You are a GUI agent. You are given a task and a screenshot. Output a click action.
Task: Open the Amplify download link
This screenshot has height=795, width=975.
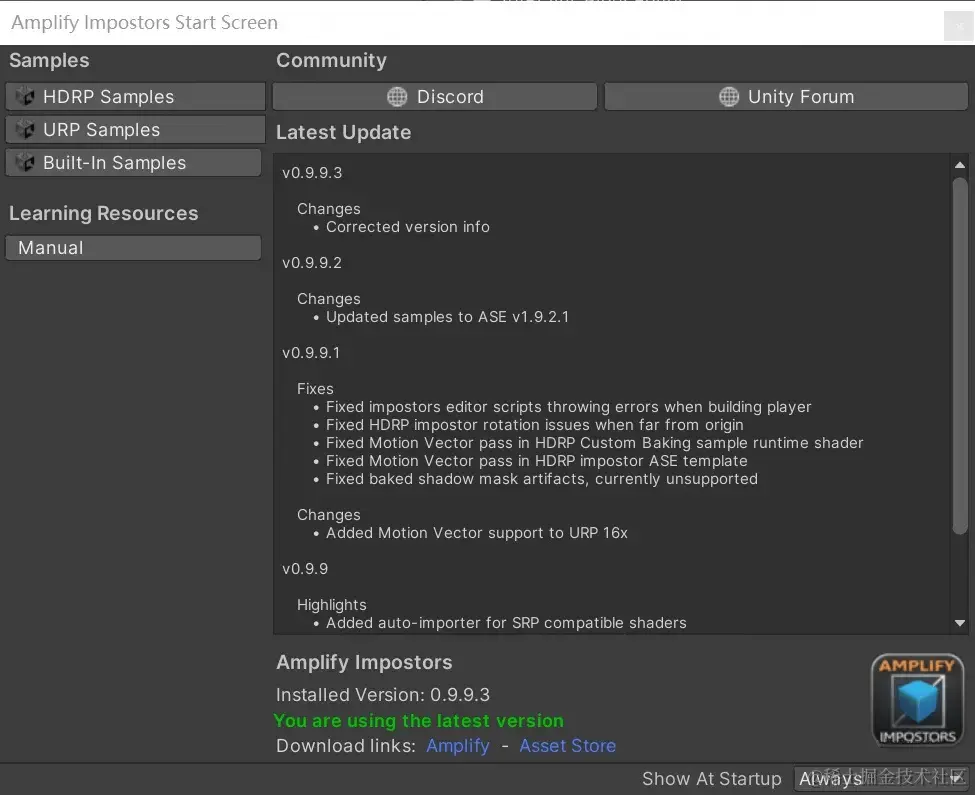click(x=458, y=746)
